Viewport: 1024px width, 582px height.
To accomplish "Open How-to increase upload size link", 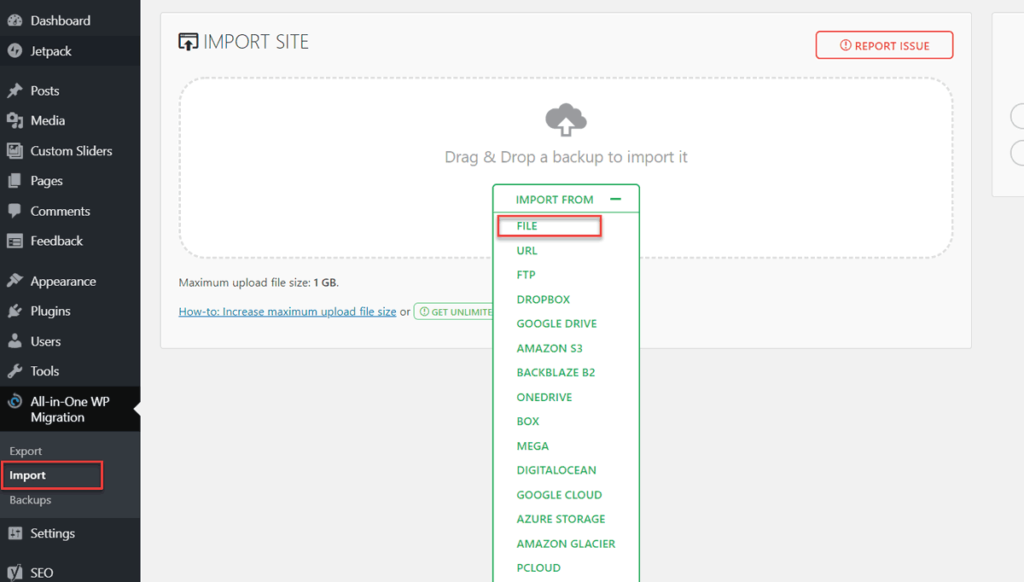I will [x=287, y=312].
